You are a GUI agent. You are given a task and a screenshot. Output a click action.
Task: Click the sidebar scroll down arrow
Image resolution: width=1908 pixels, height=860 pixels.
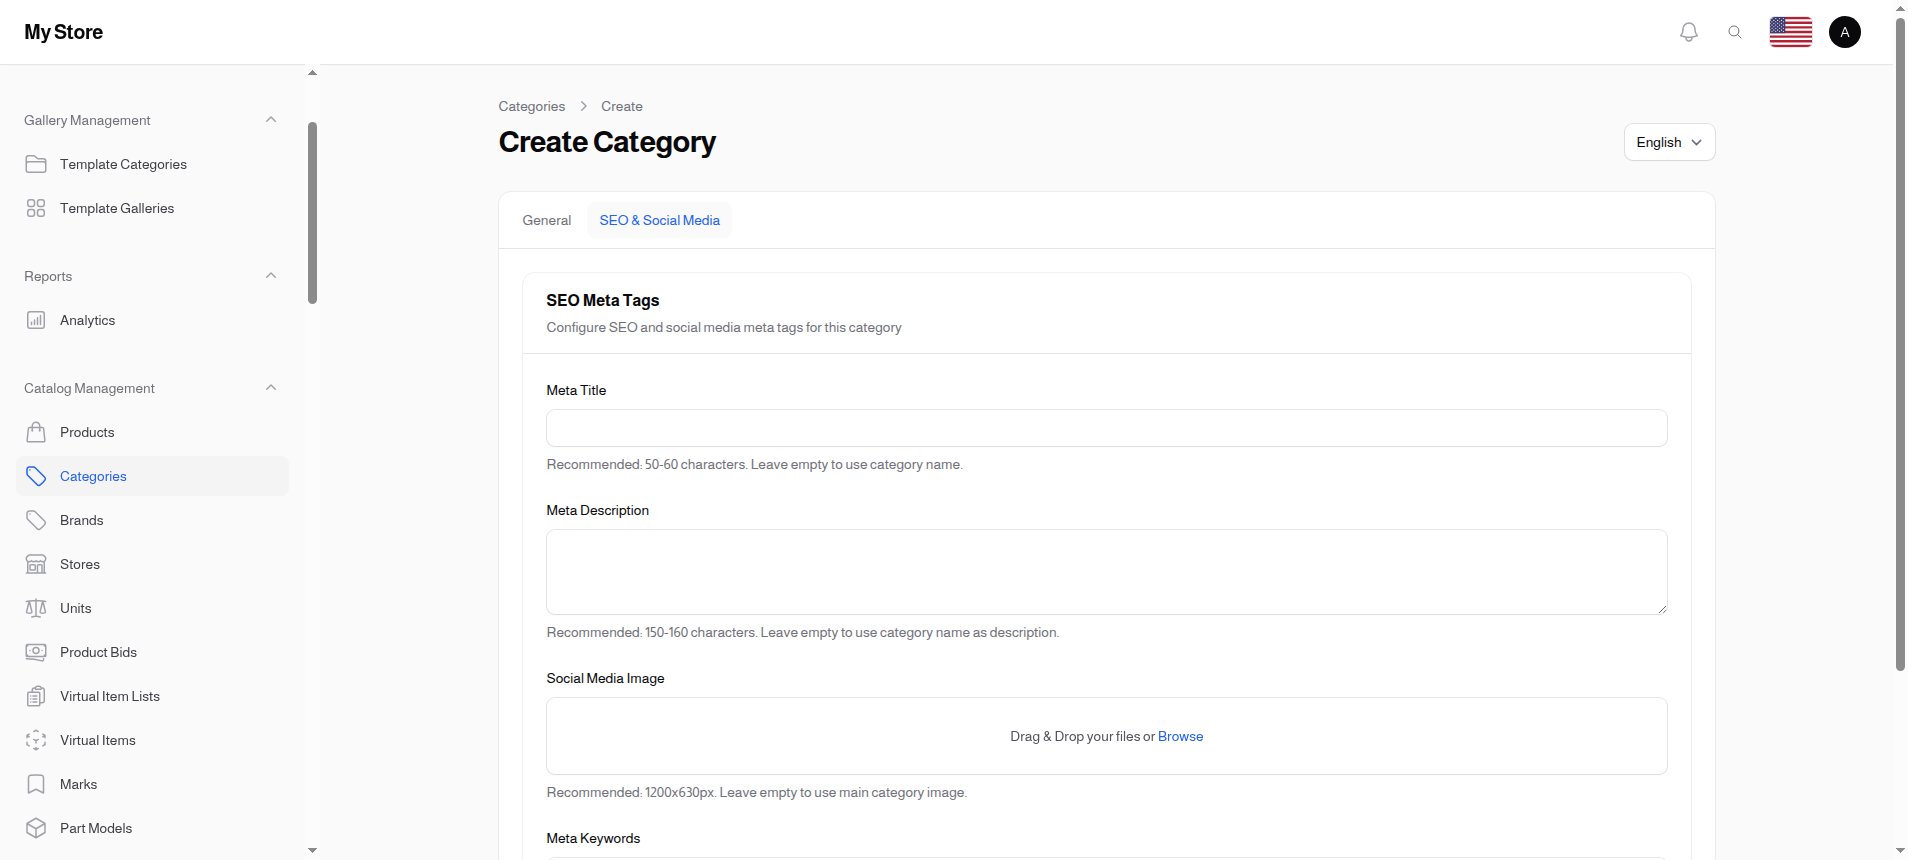[x=313, y=850]
